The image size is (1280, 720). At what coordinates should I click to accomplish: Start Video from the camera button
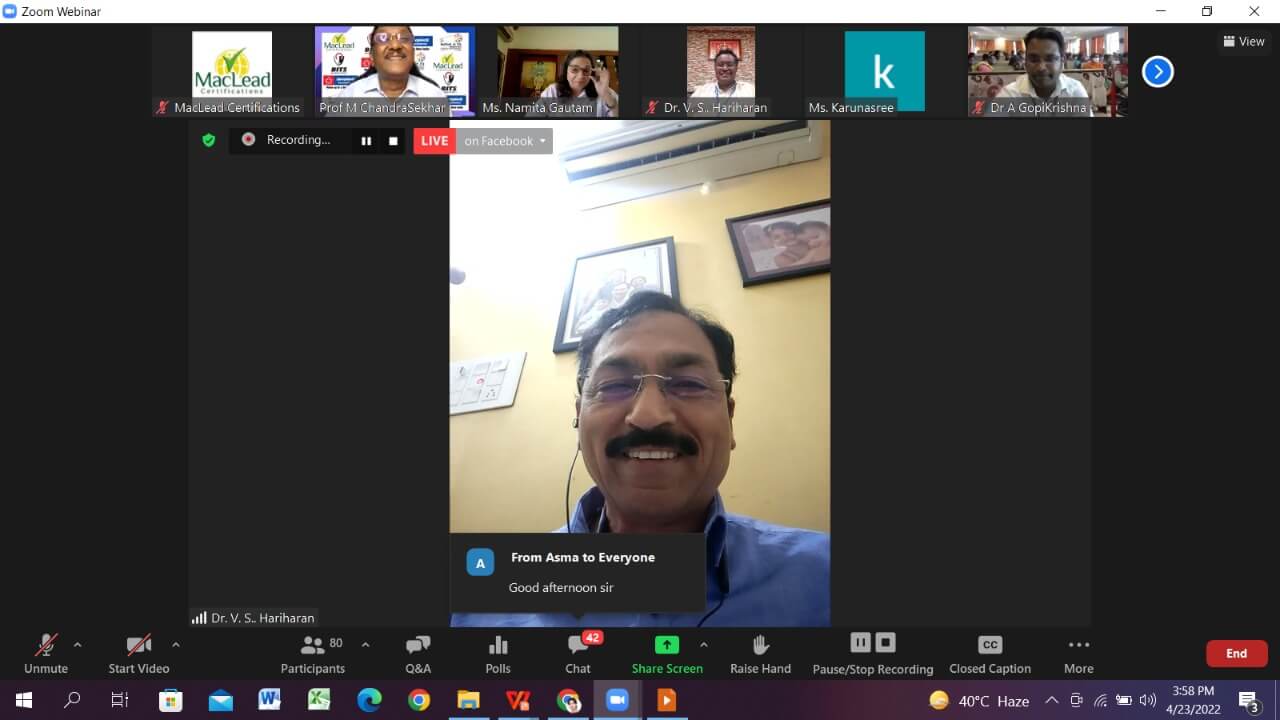point(138,654)
